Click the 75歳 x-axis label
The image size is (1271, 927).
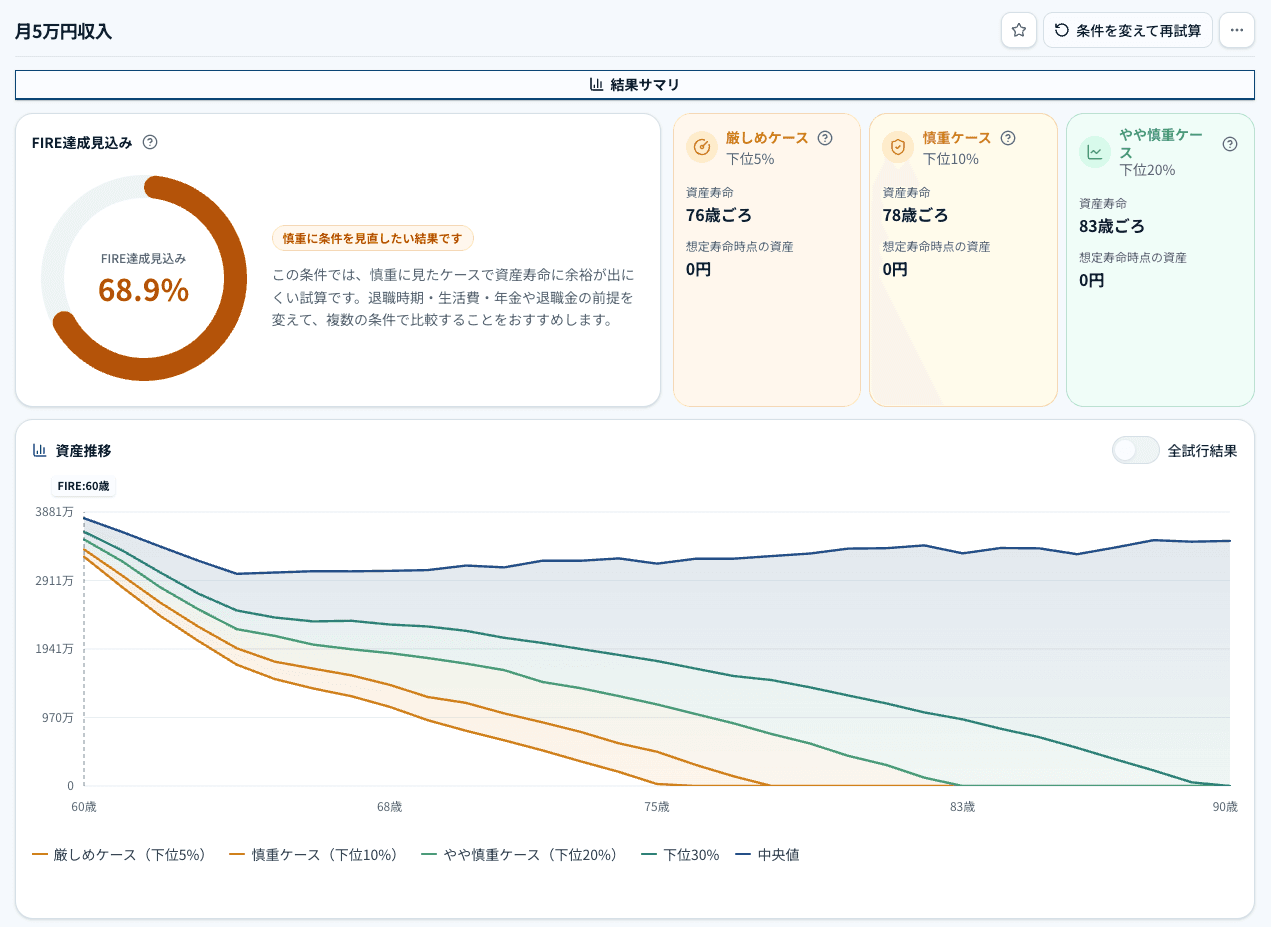click(x=657, y=806)
